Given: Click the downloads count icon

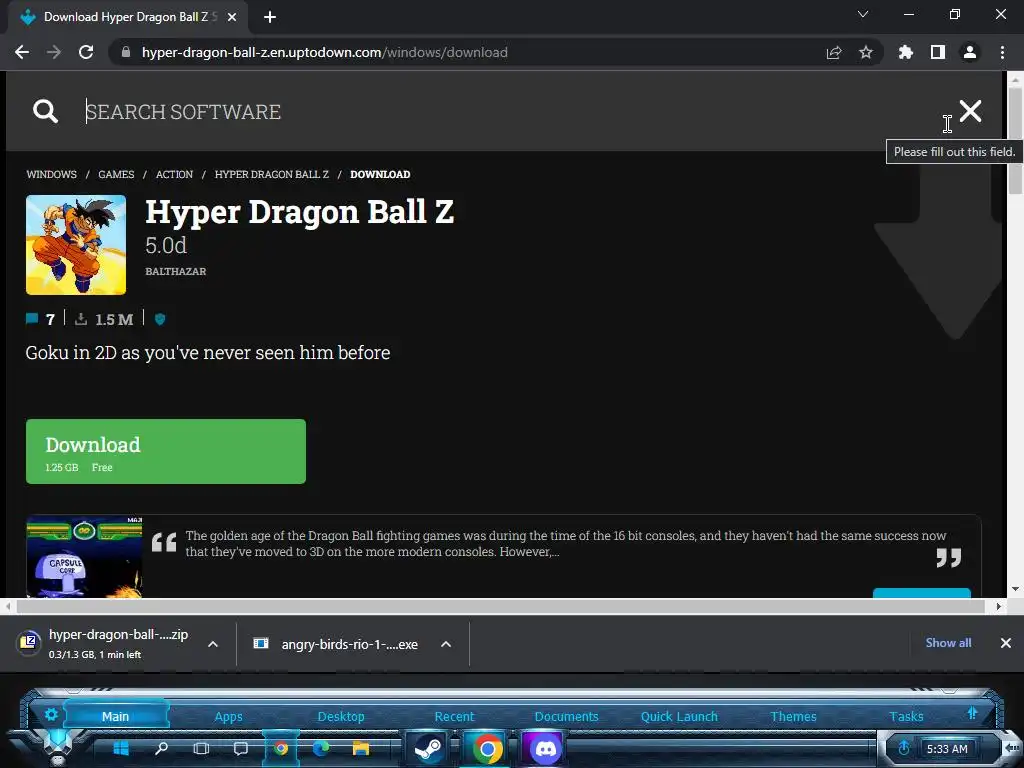Looking at the screenshot, I should [x=81, y=319].
